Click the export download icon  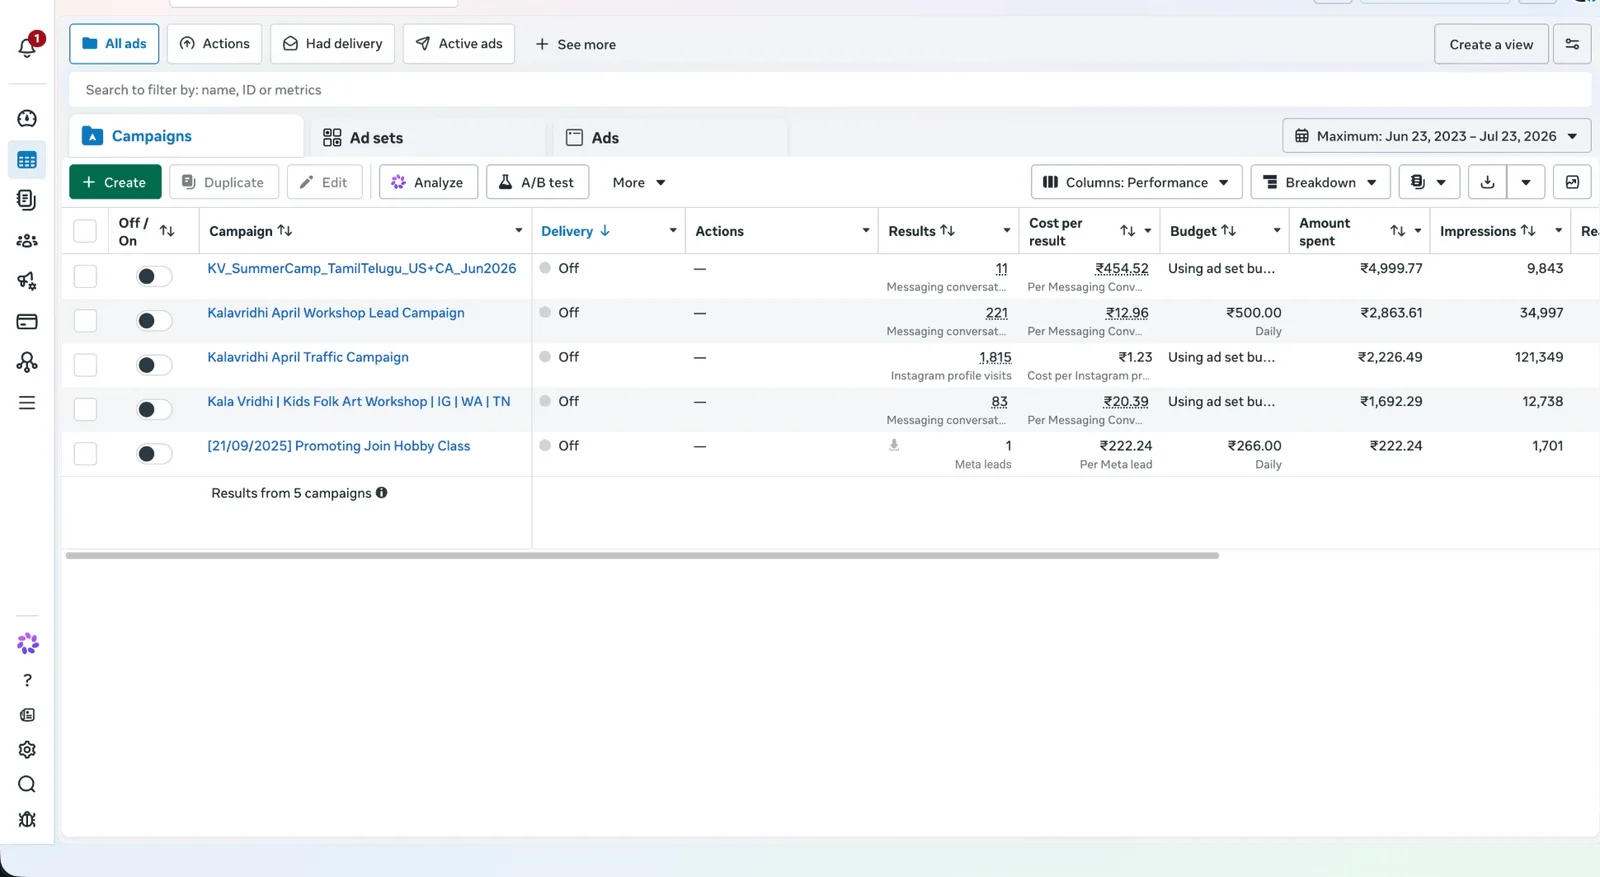(x=1487, y=182)
